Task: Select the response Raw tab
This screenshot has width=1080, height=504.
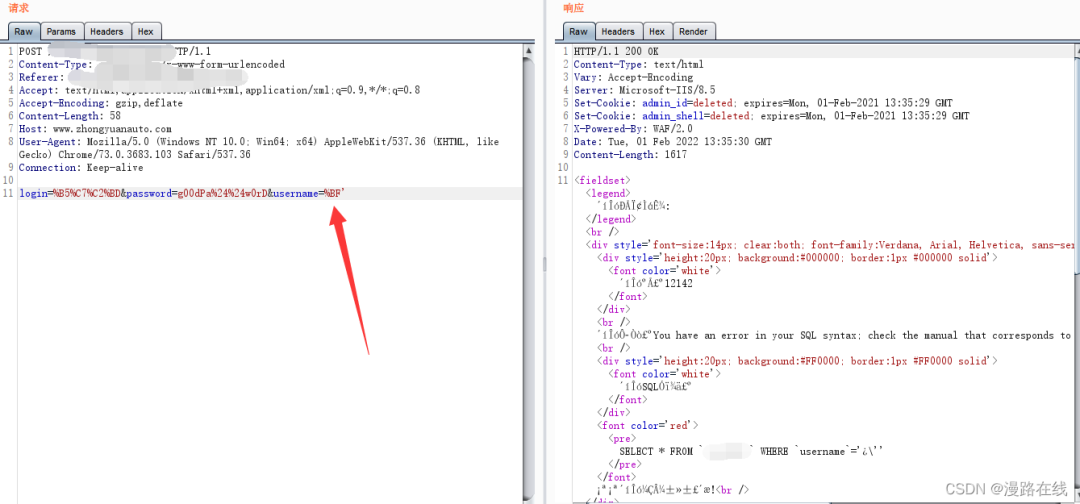Action: (579, 32)
